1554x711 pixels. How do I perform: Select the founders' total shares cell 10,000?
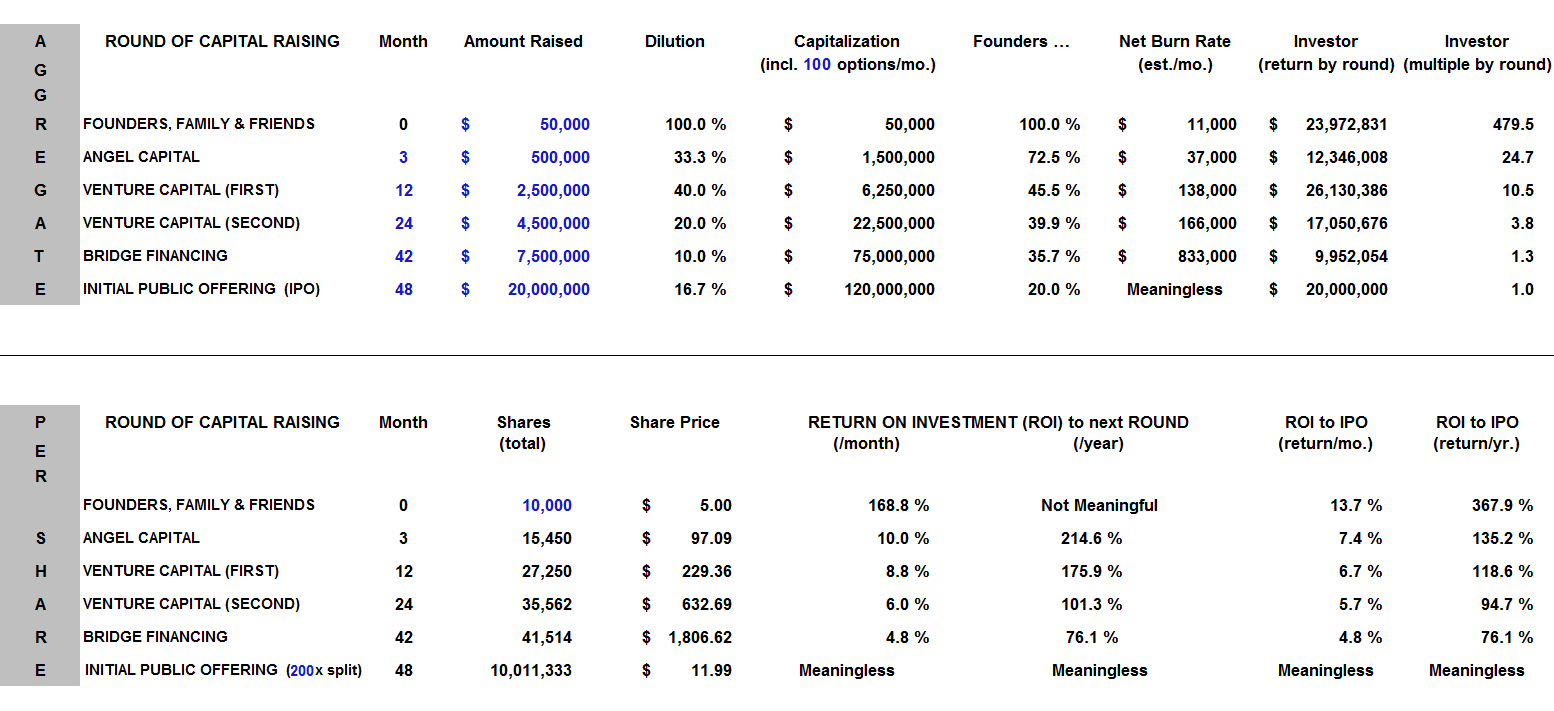[x=546, y=505]
